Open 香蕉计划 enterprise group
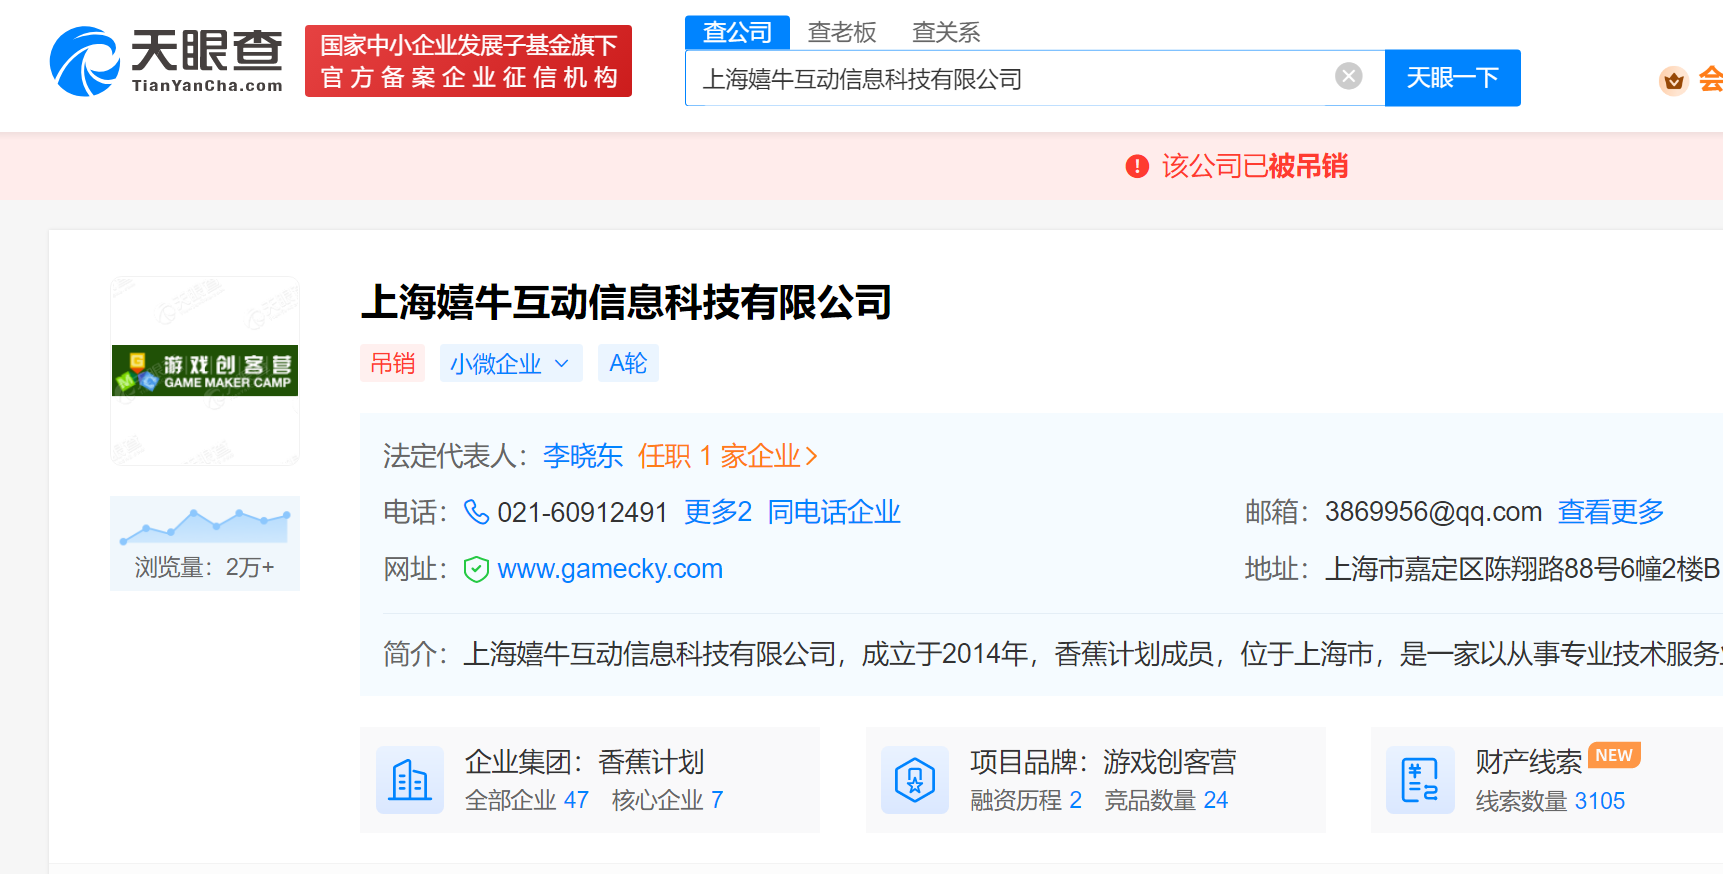 pos(652,762)
